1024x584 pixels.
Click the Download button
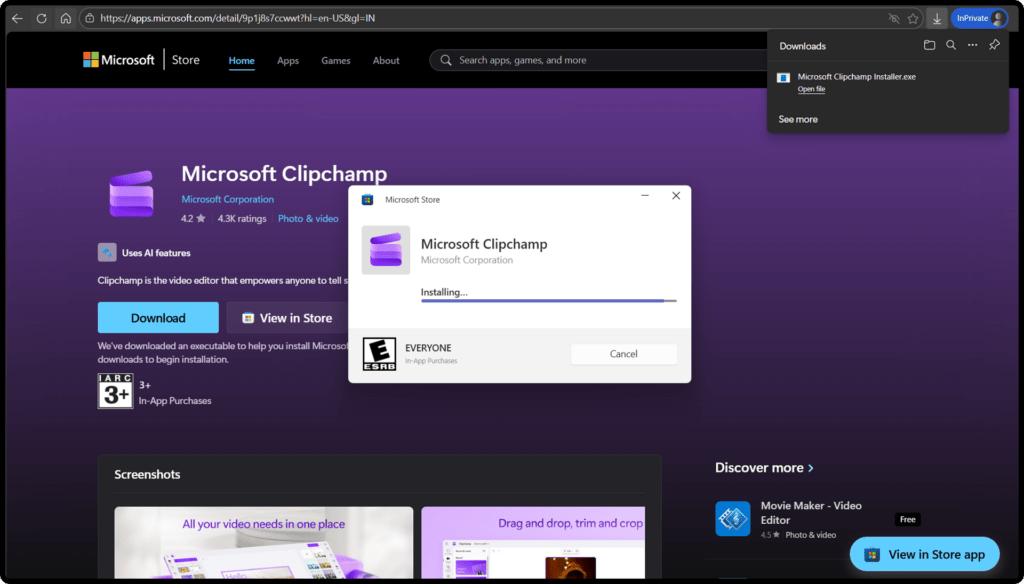click(158, 317)
